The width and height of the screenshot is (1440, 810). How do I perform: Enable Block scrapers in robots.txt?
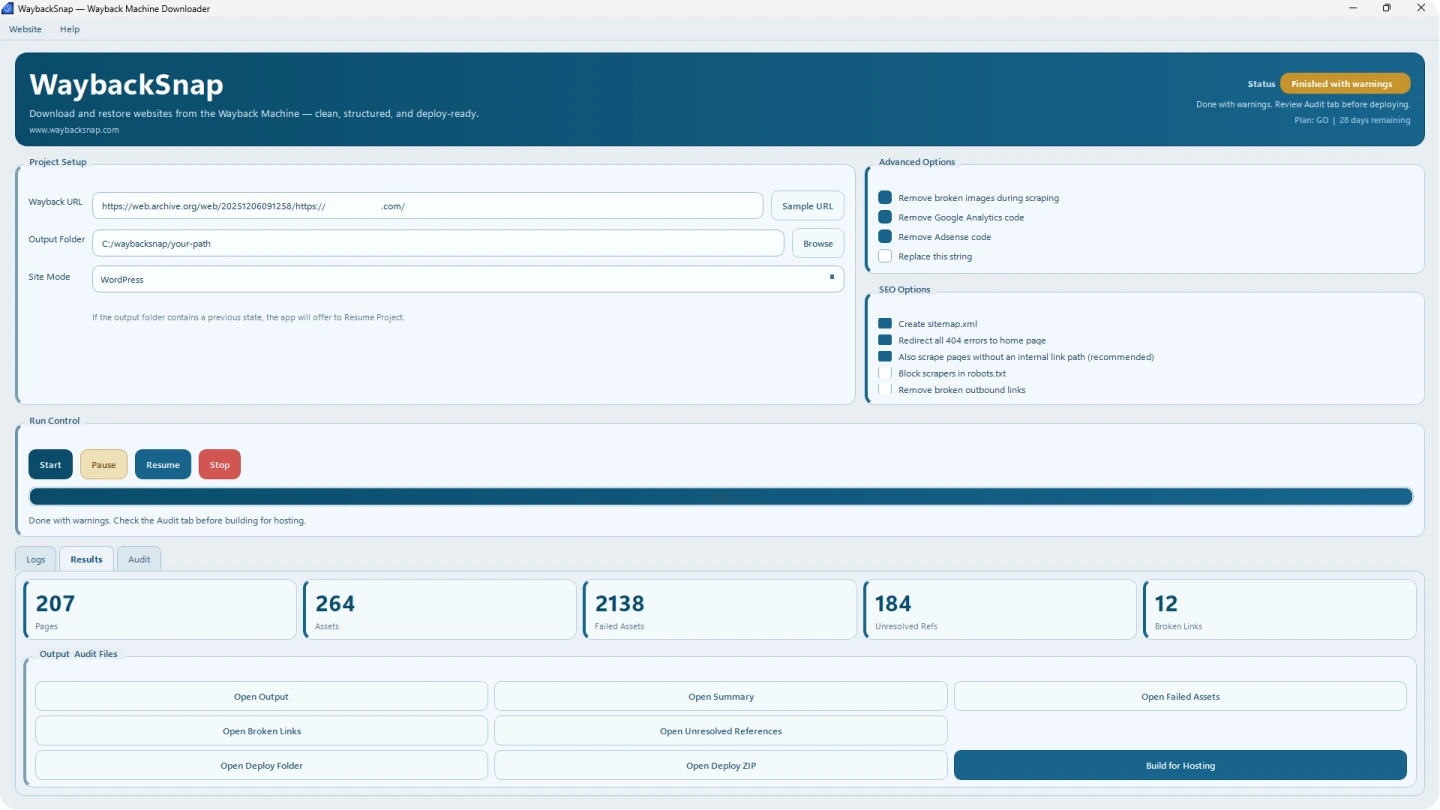point(885,373)
